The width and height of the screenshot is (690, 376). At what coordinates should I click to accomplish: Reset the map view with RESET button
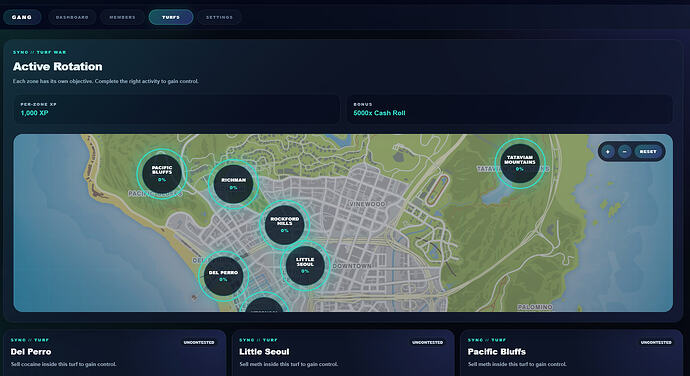pyautogui.click(x=648, y=151)
